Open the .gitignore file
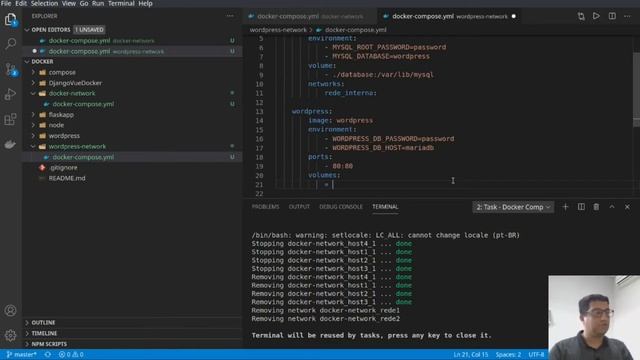Screen dimensions: 640x360 [63, 168]
